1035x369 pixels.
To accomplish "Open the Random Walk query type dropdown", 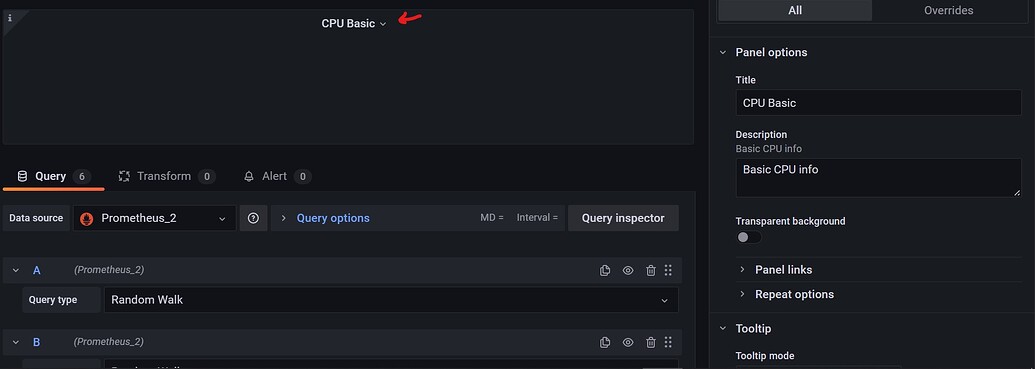I will [391, 300].
